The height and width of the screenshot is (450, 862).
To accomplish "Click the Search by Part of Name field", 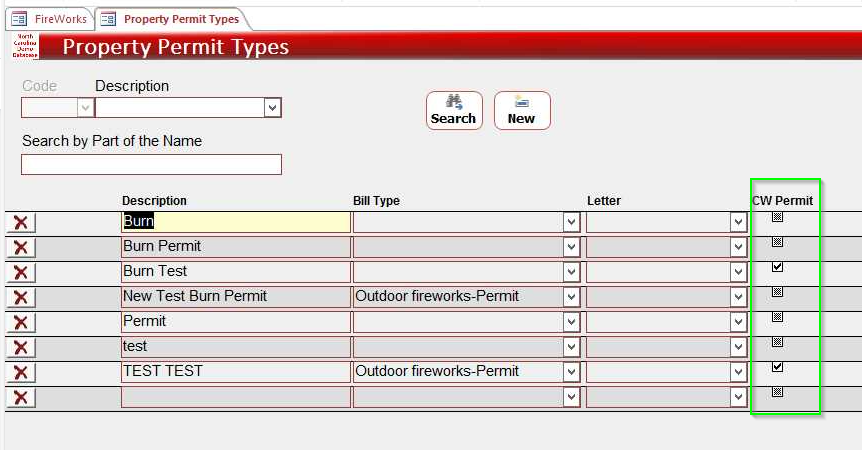I will coord(151,164).
